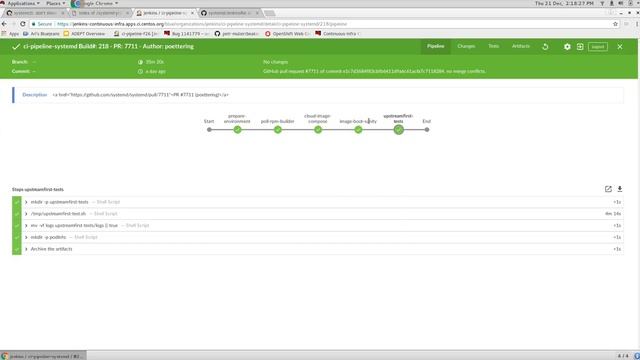
Task: Open the ADEPT Overview bookmark folder
Action: tap(84, 34)
